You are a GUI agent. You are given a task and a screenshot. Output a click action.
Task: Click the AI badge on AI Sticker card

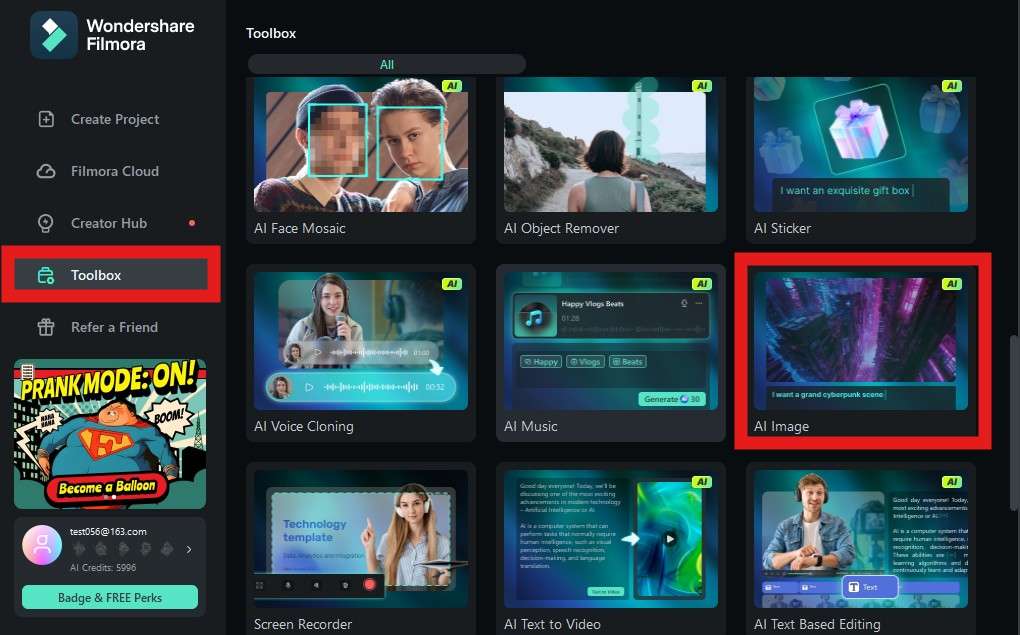(x=952, y=86)
